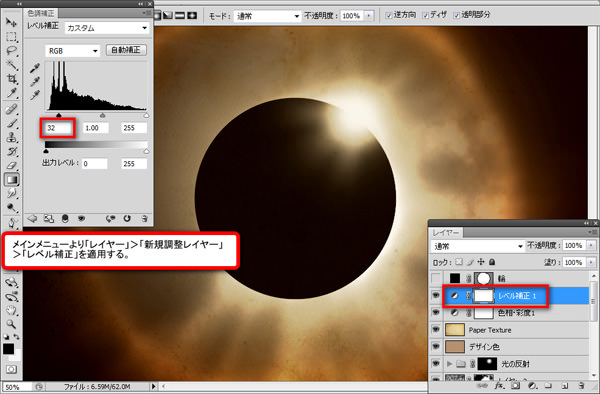Open モード blend mode dropdown in options bar
The width and height of the screenshot is (600, 394).
[x=267, y=16]
